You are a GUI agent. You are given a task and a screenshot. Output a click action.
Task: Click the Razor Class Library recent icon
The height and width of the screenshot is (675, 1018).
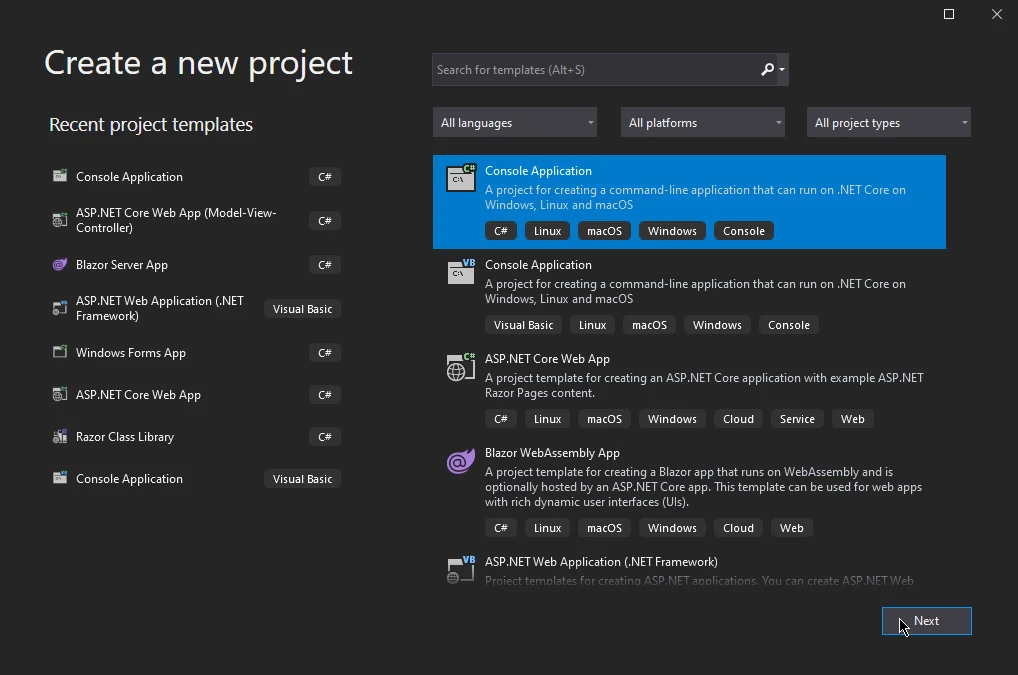click(x=59, y=437)
